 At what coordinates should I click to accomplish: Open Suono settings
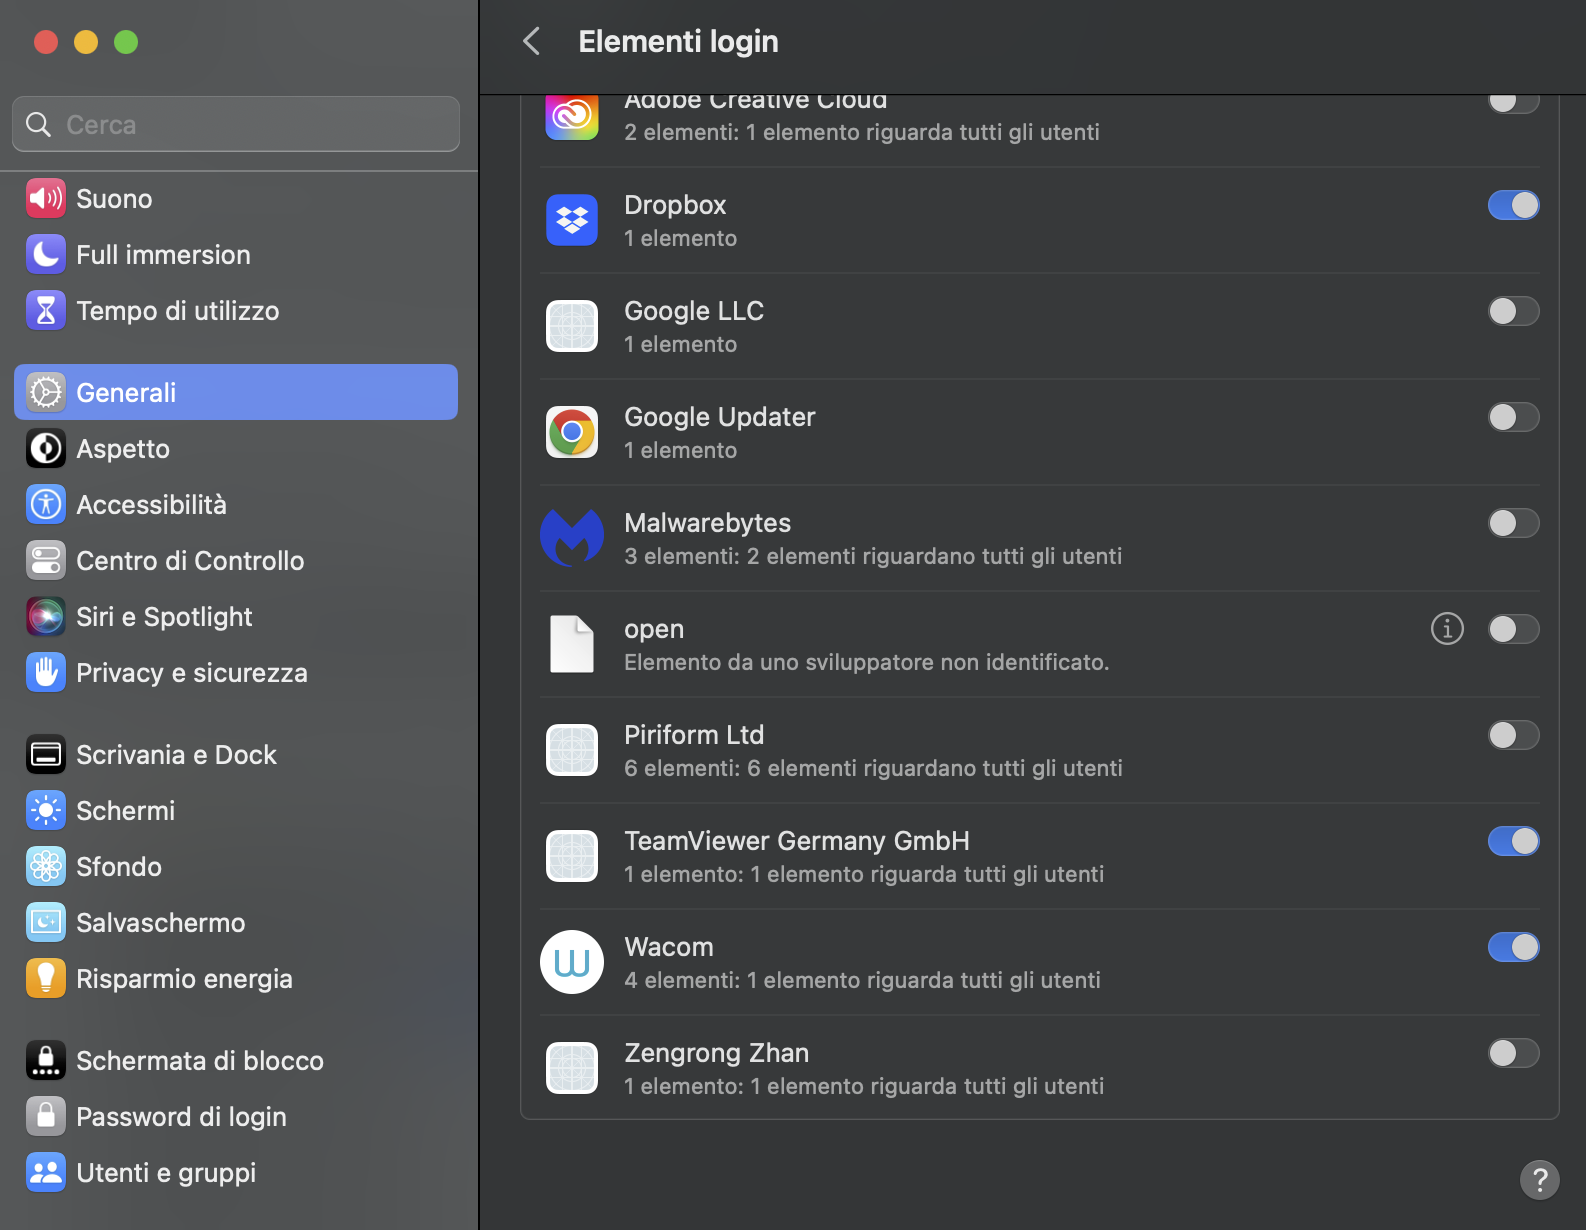click(x=236, y=198)
